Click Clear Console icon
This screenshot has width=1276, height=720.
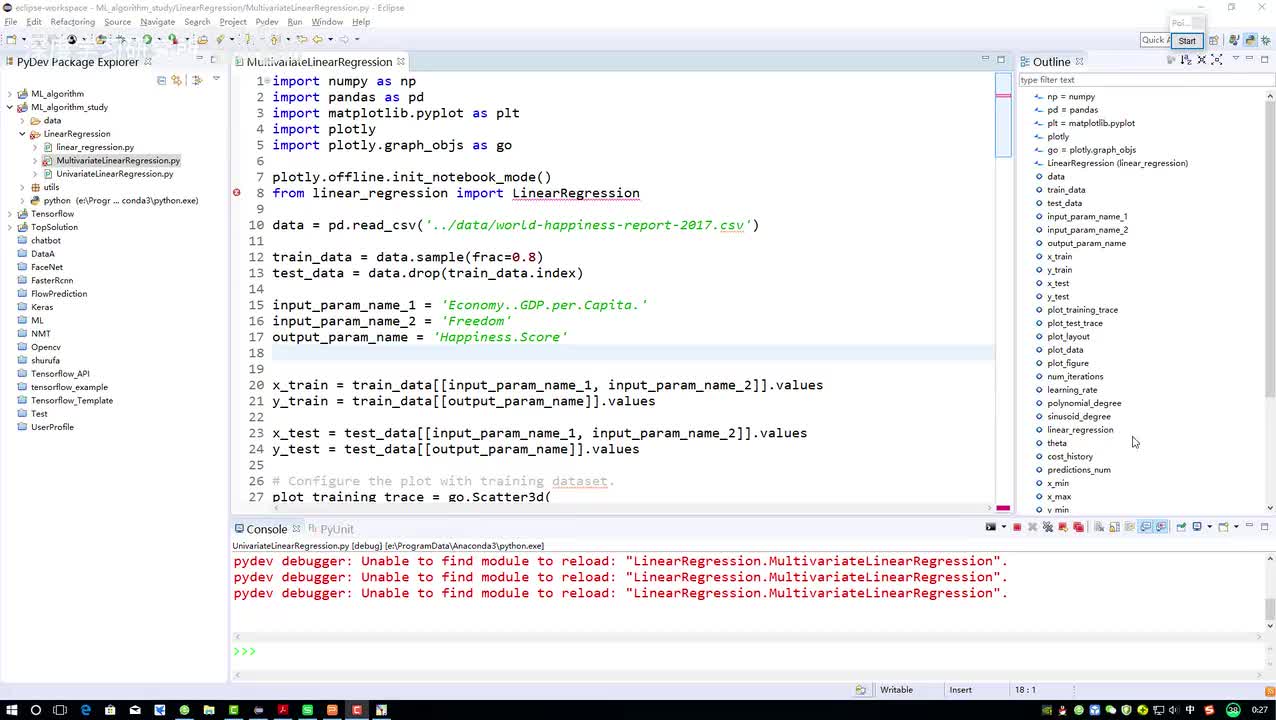(1099, 527)
